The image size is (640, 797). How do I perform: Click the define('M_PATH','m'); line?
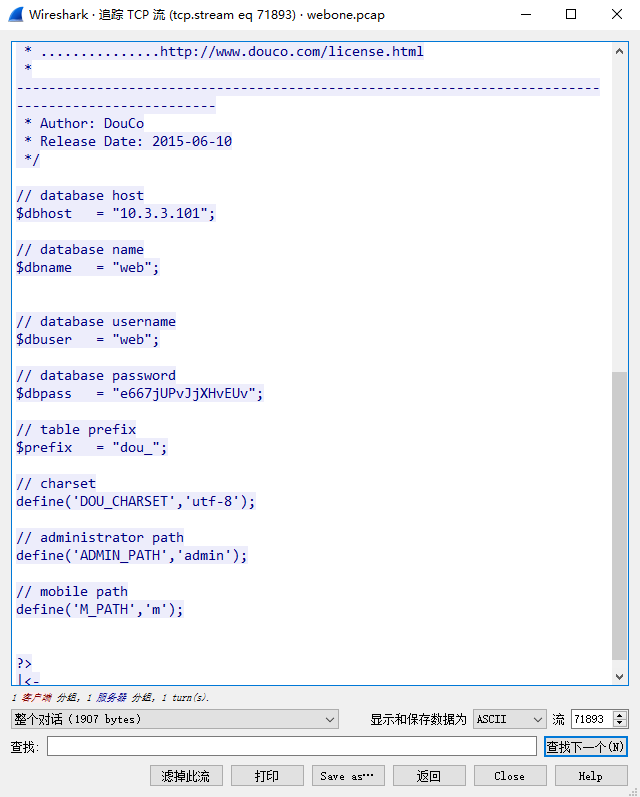point(100,609)
